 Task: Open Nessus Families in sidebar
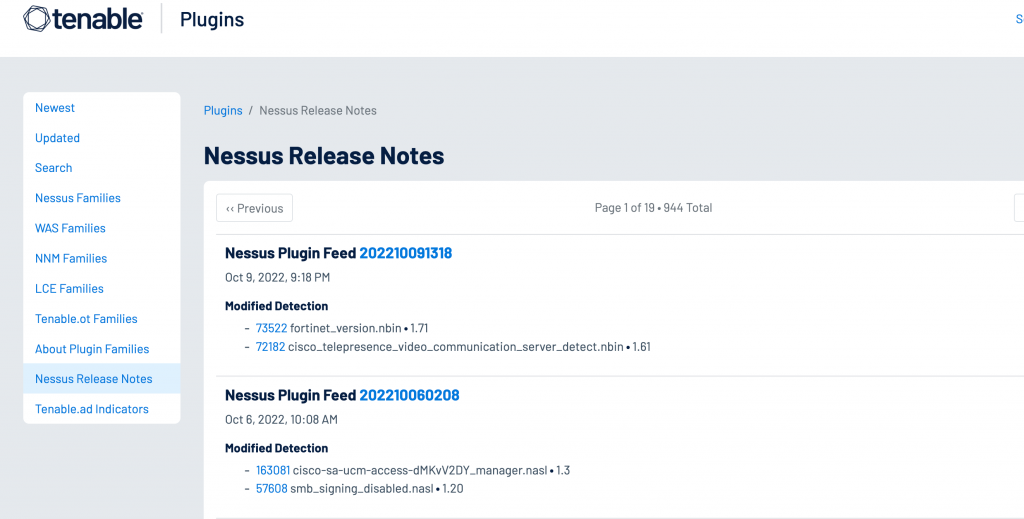pyautogui.click(x=78, y=198)
